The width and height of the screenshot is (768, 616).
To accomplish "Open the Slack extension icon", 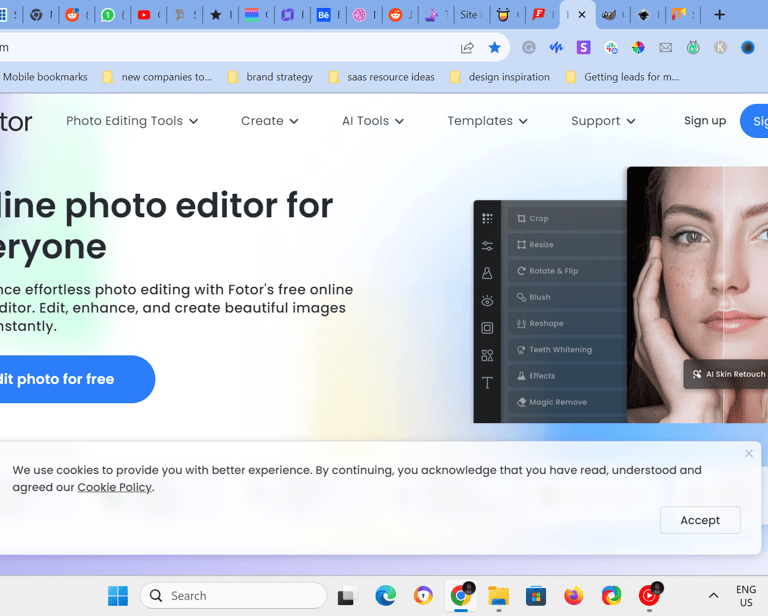I will [x=611, y=47].
